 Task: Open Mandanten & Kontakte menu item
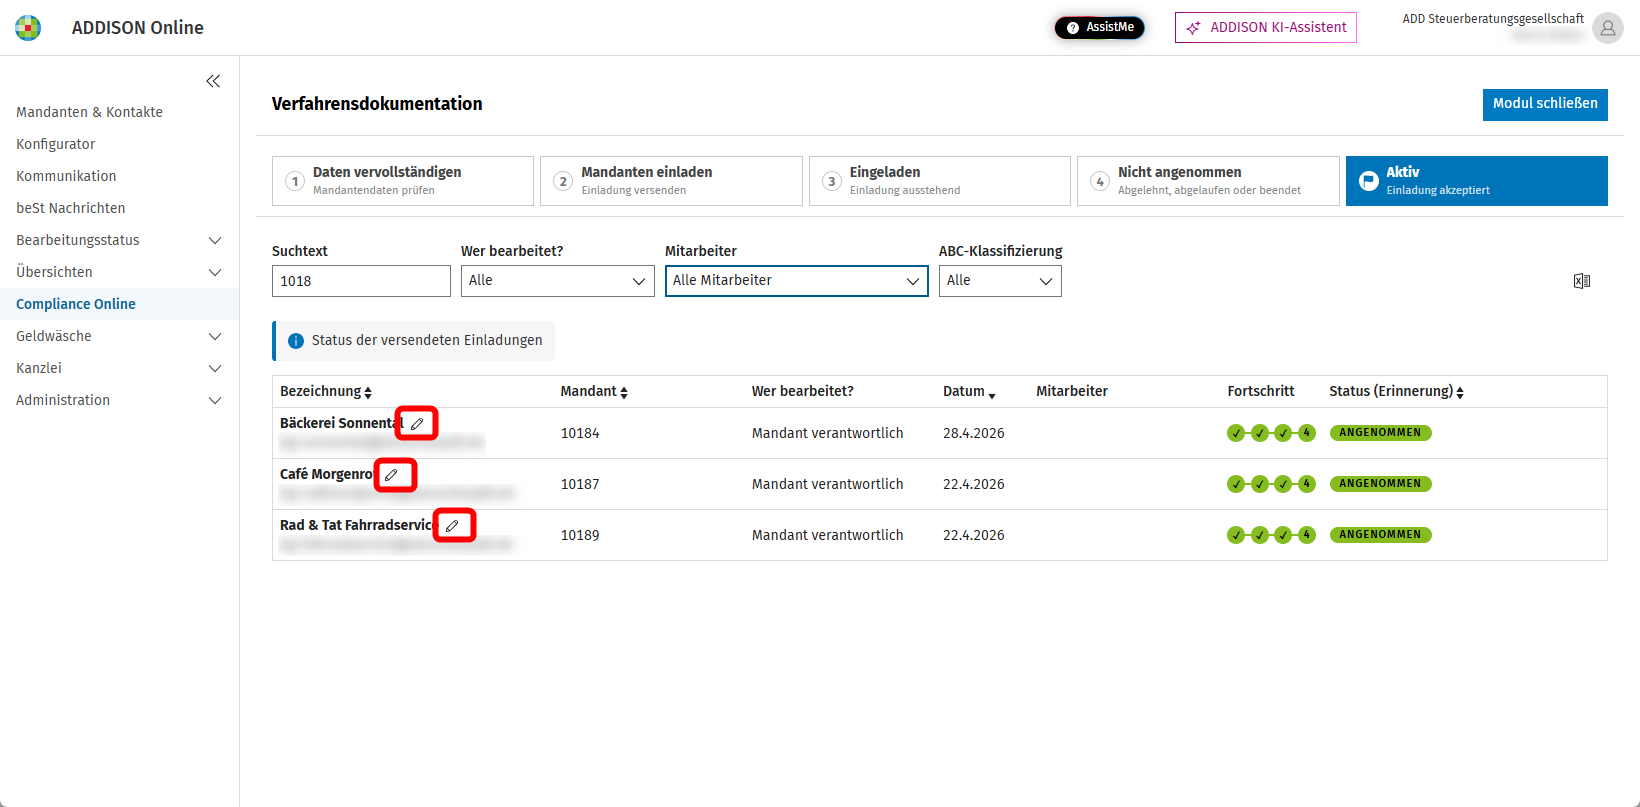click(x=89, y=112)
